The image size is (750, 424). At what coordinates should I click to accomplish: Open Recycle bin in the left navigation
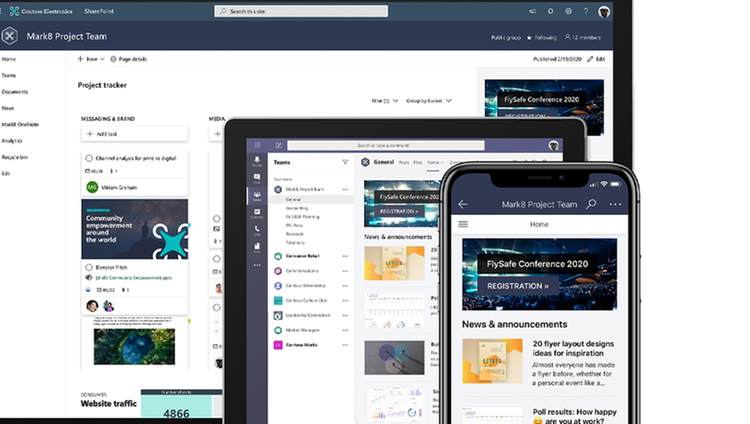click(14, 157)
